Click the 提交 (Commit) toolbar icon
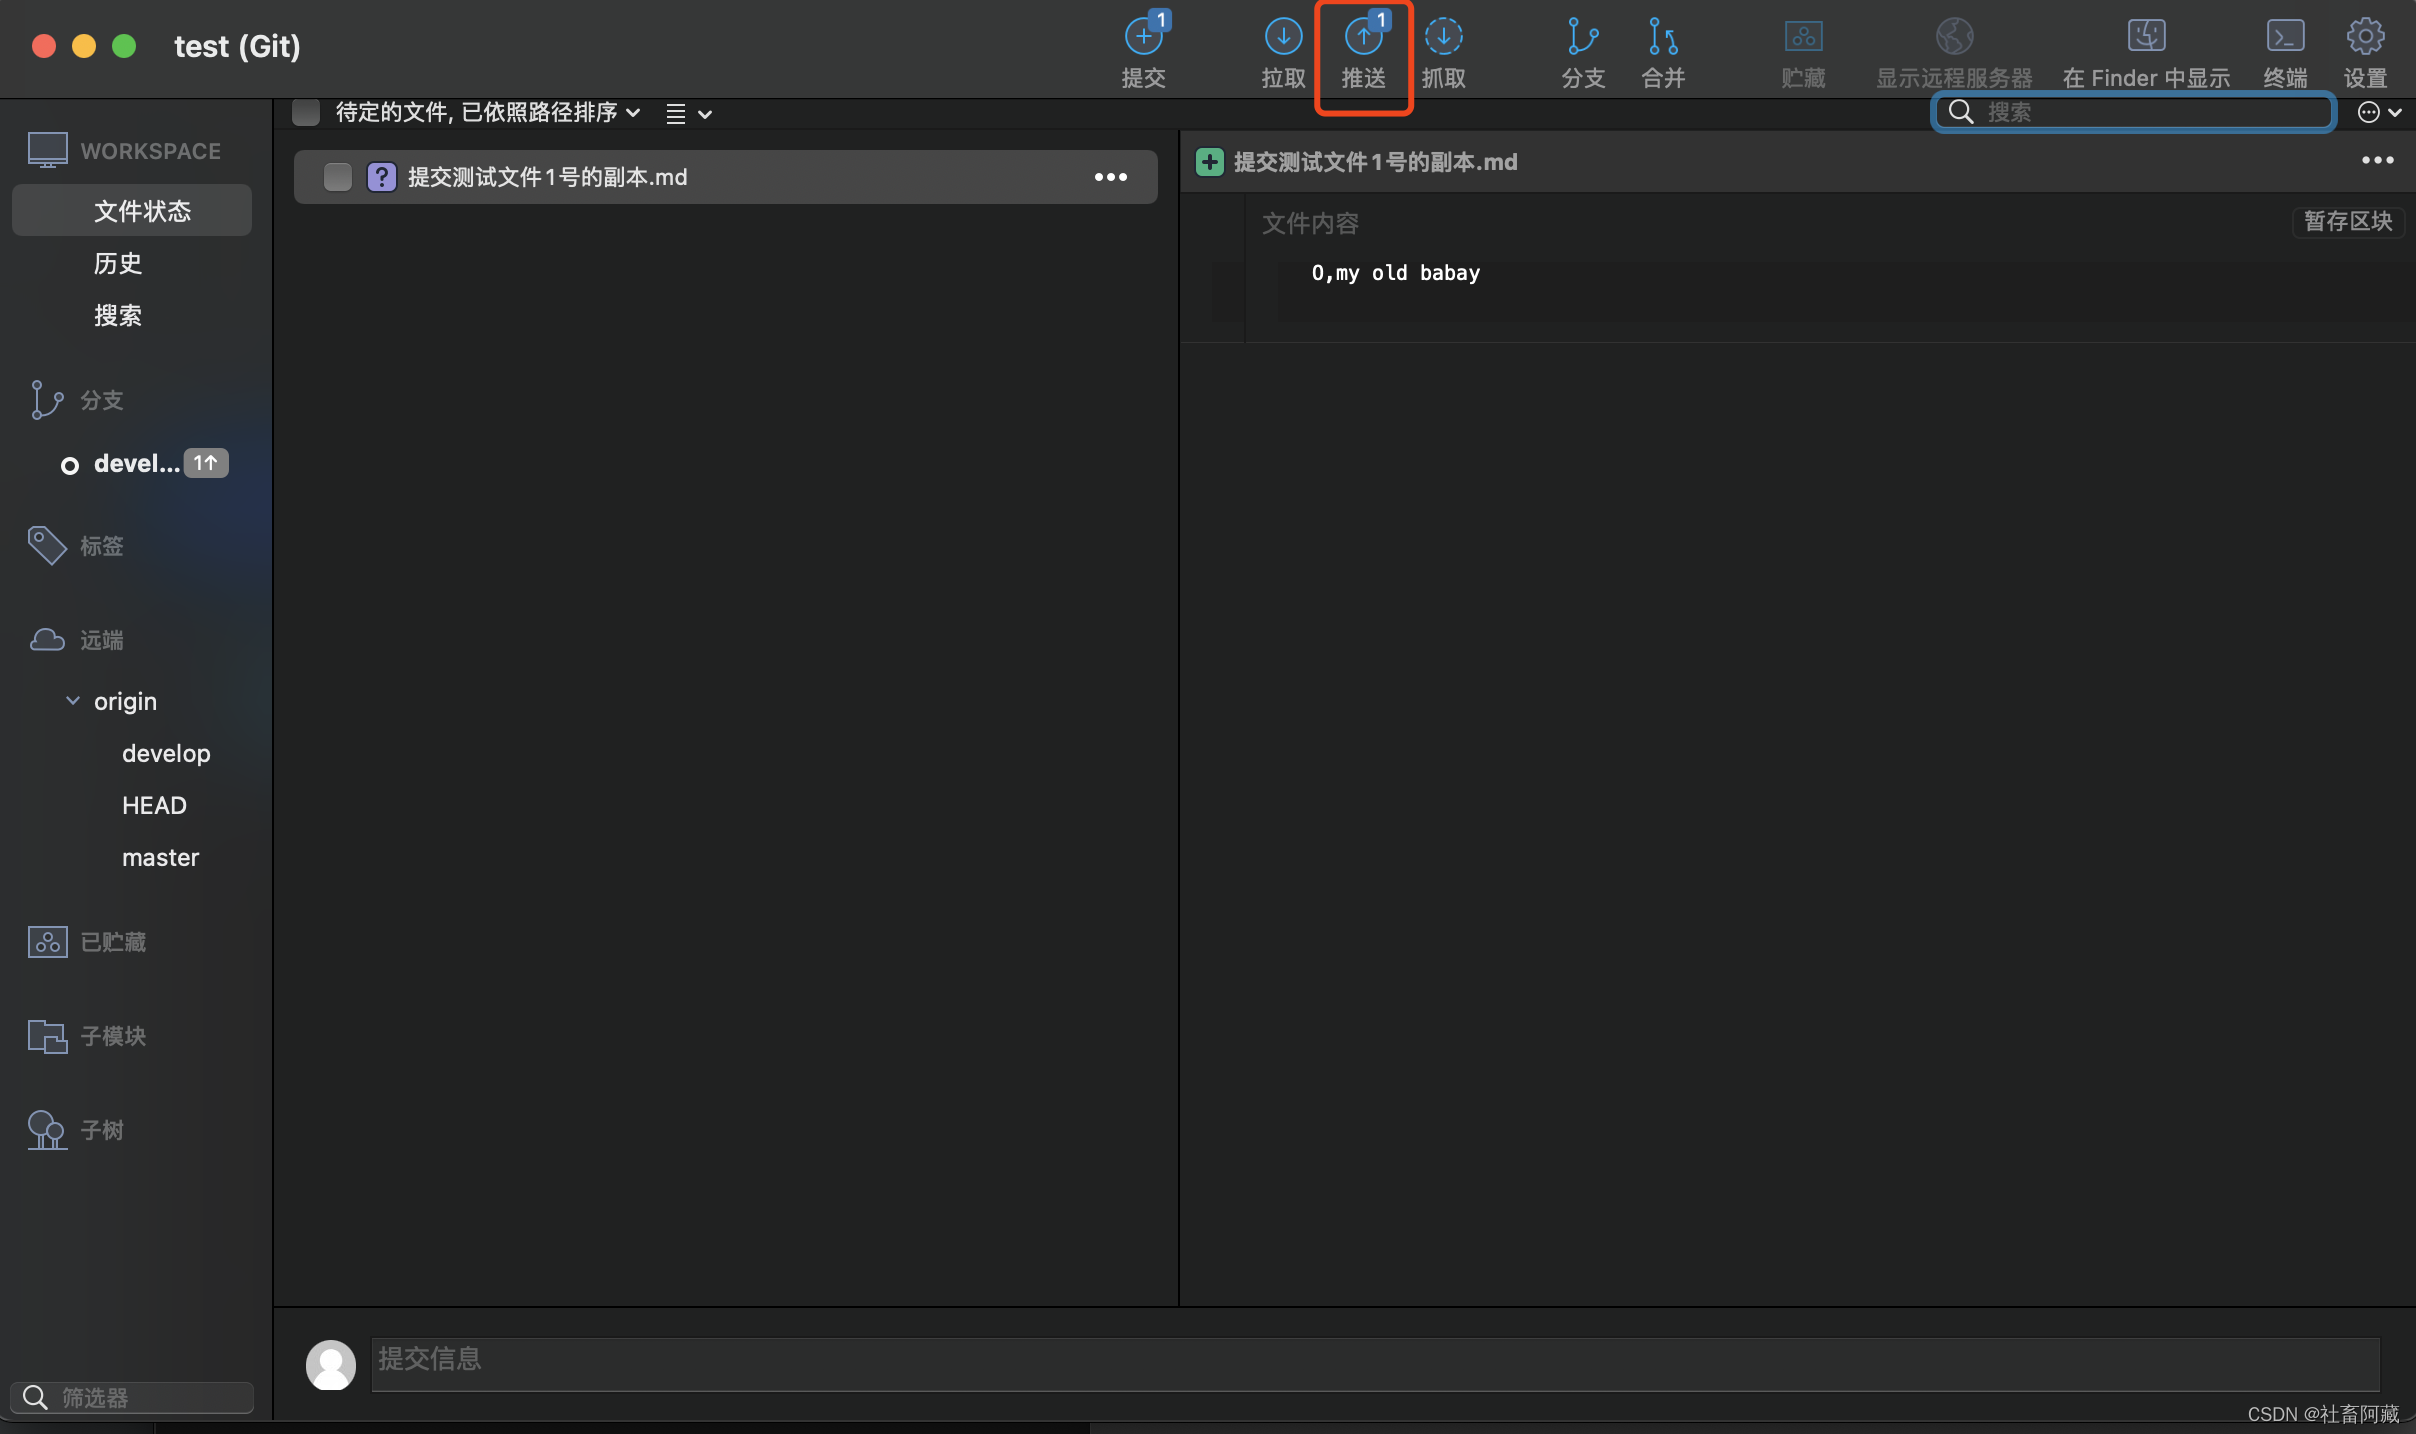 (x=1143, y=38)
